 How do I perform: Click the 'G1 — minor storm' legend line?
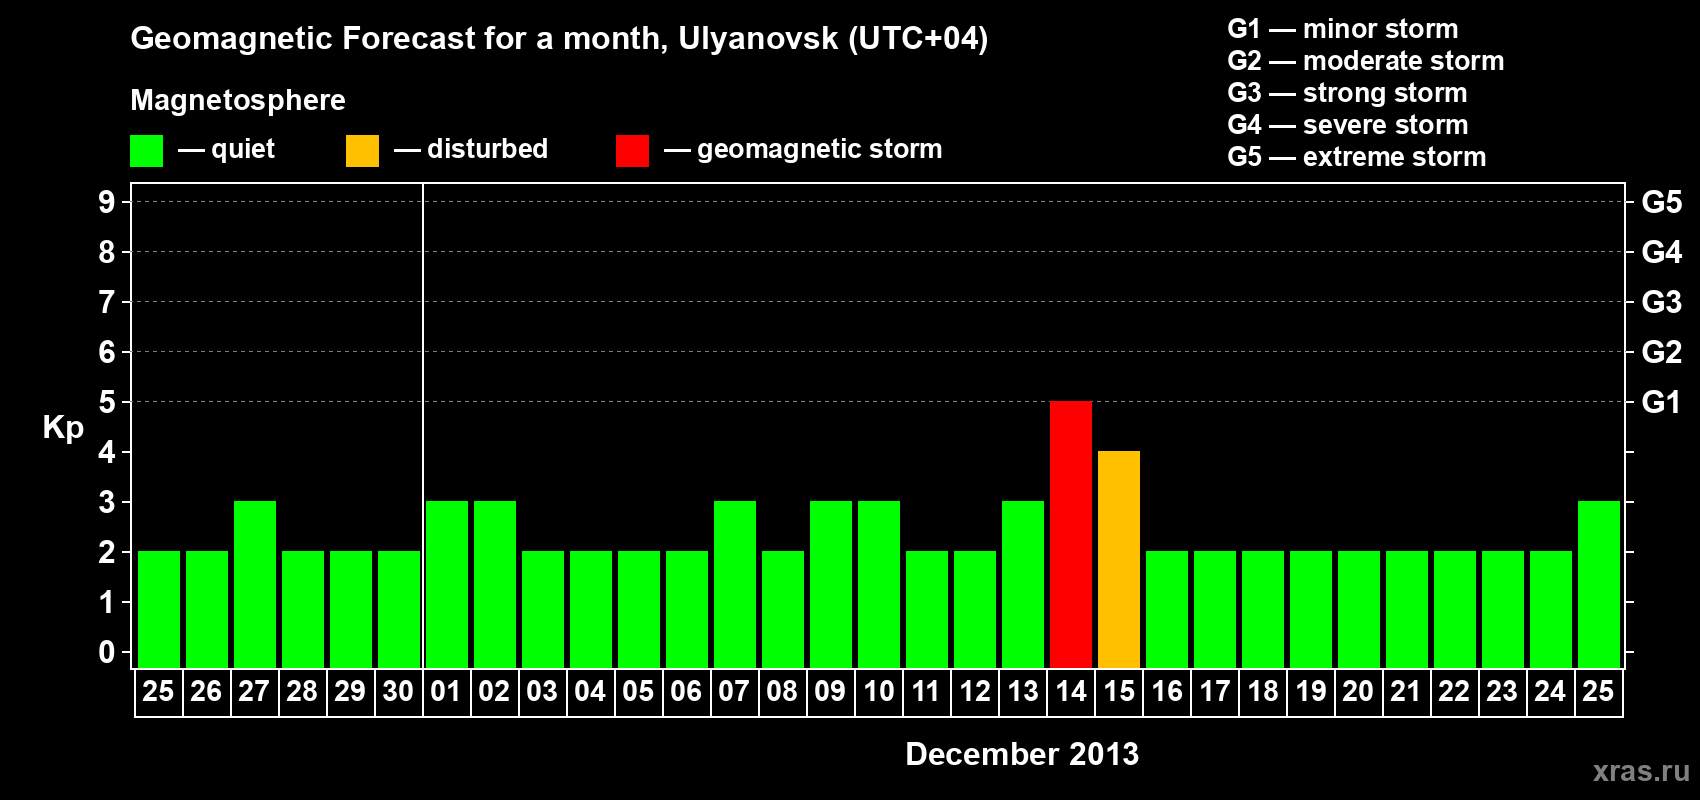[x=1343, y=29]
